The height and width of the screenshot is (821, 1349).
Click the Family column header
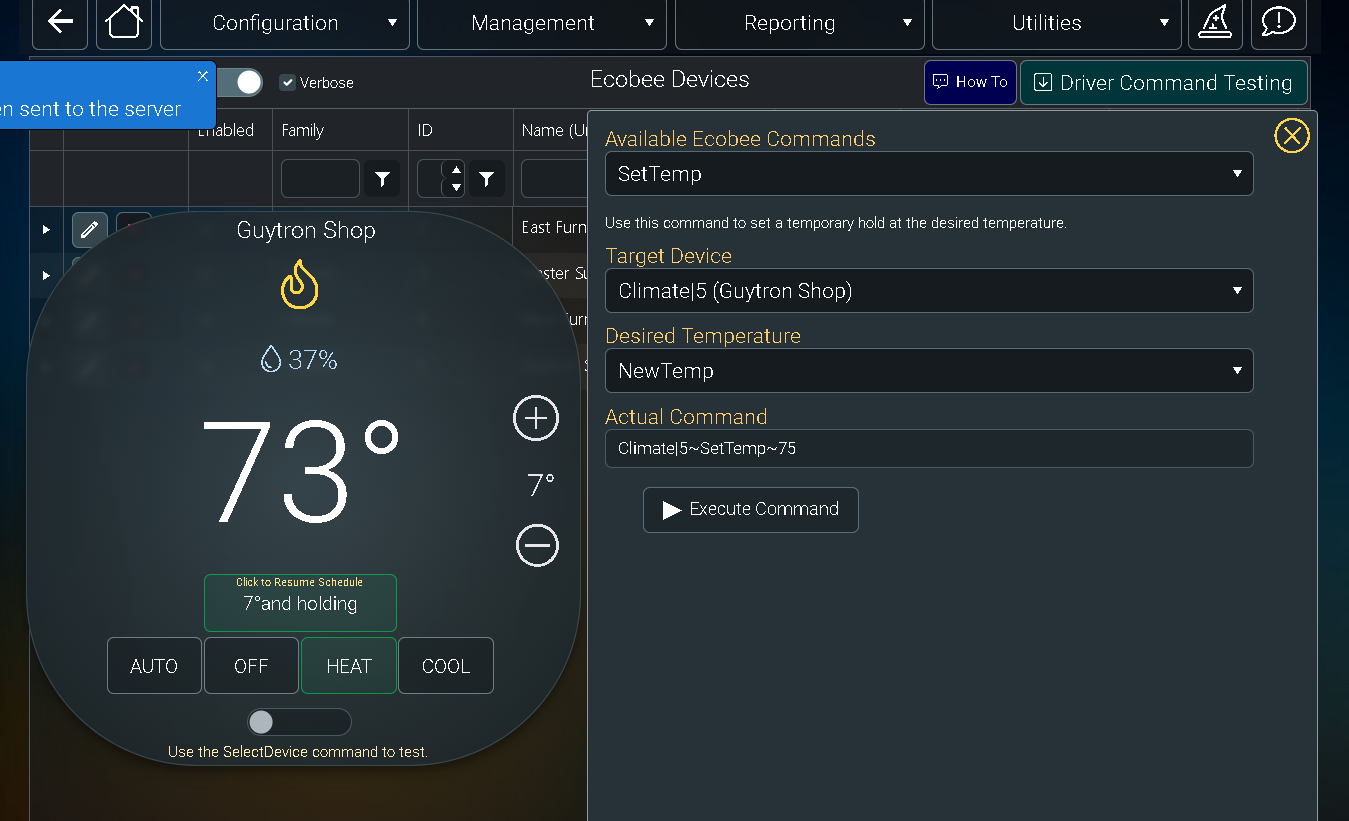(x=302, y=130)
